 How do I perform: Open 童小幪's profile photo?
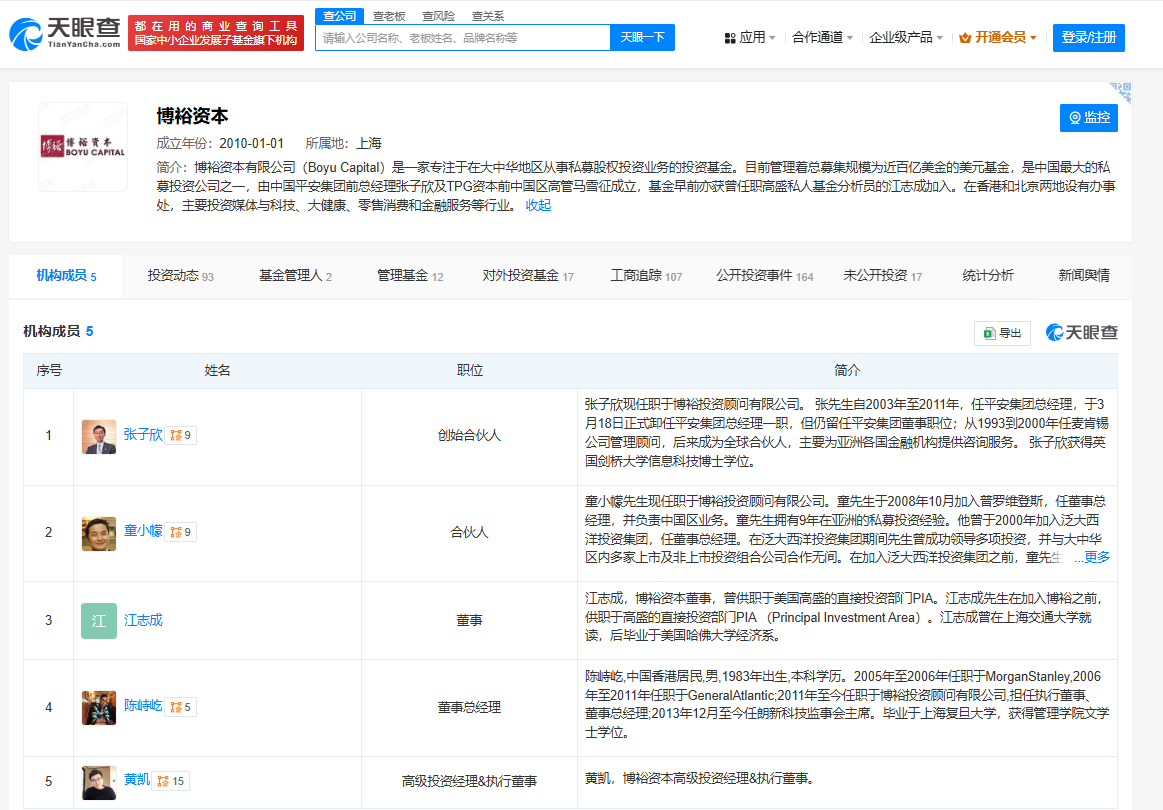click(x=99, y=533)
